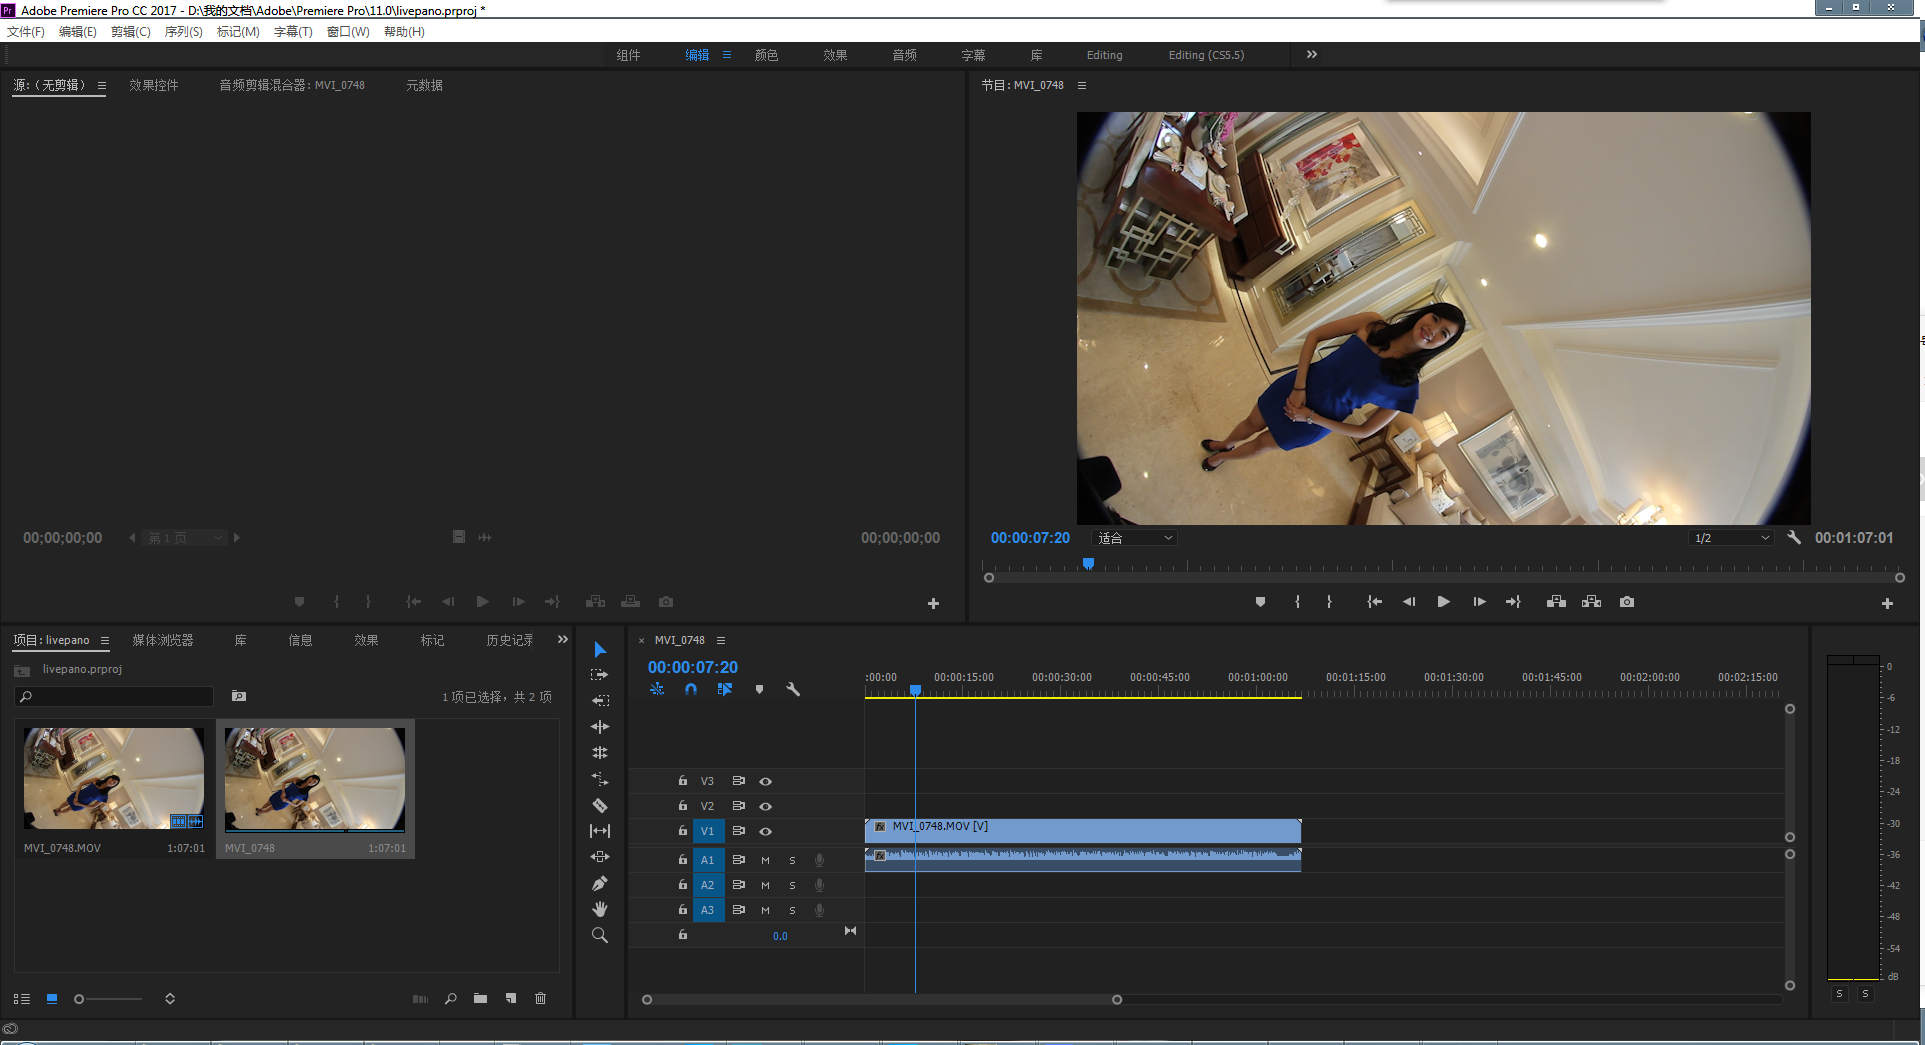Toggle V1 track output eye icon
This screenshot has width=1925, height=1045.
click(x=765, y=831)
